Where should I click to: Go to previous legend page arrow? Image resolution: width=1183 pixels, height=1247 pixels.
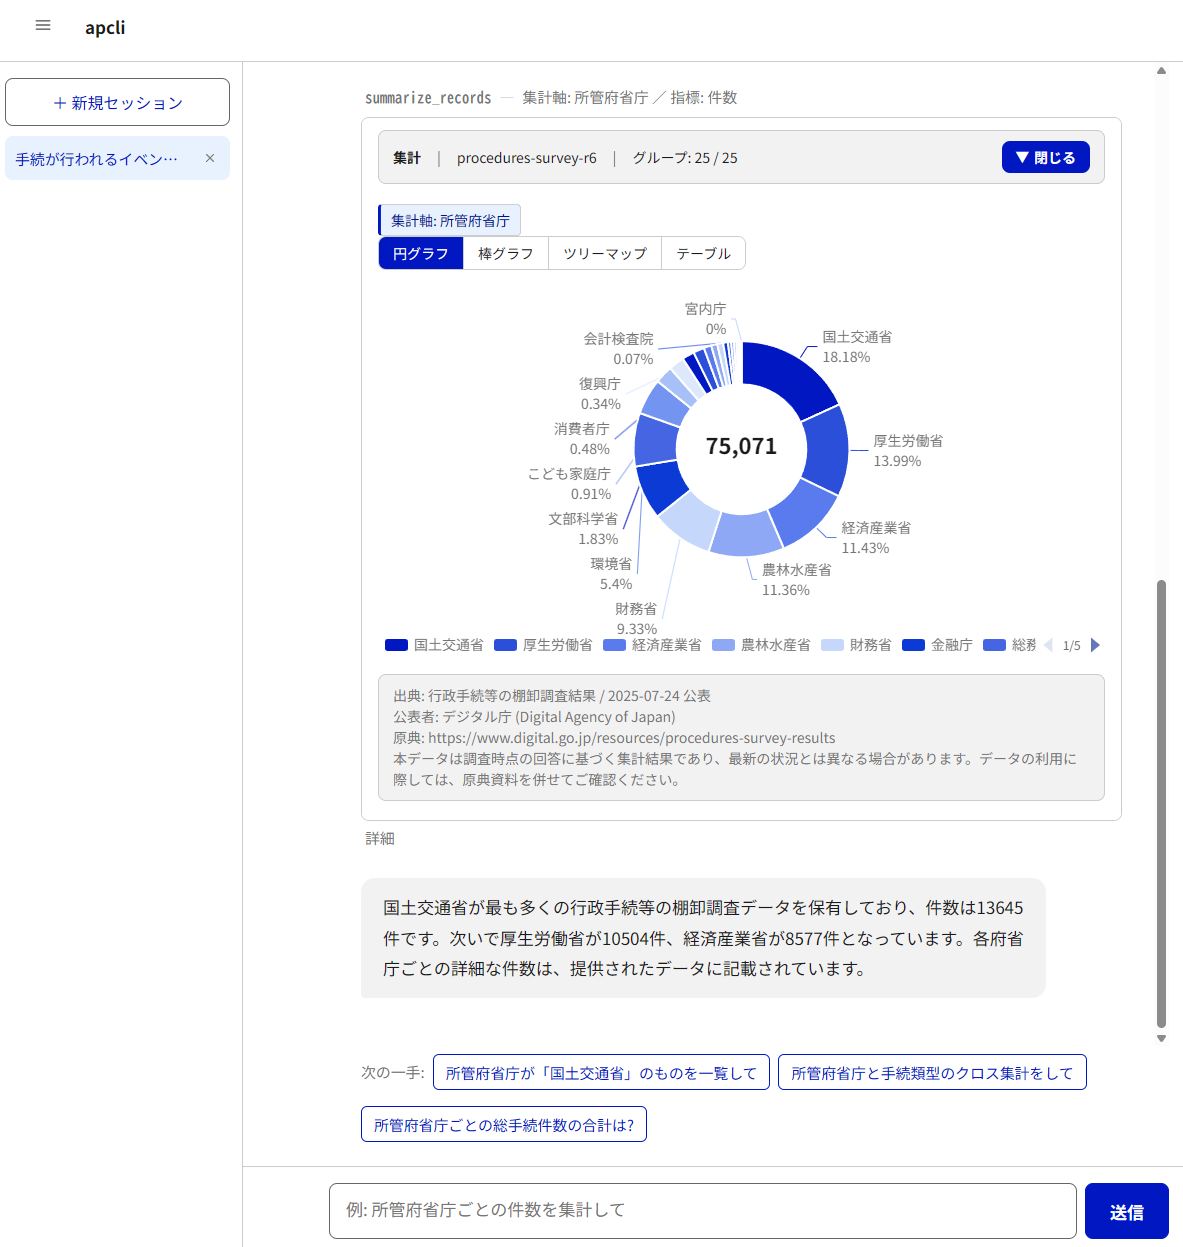pyautogui.click(x=1048, y=645)
